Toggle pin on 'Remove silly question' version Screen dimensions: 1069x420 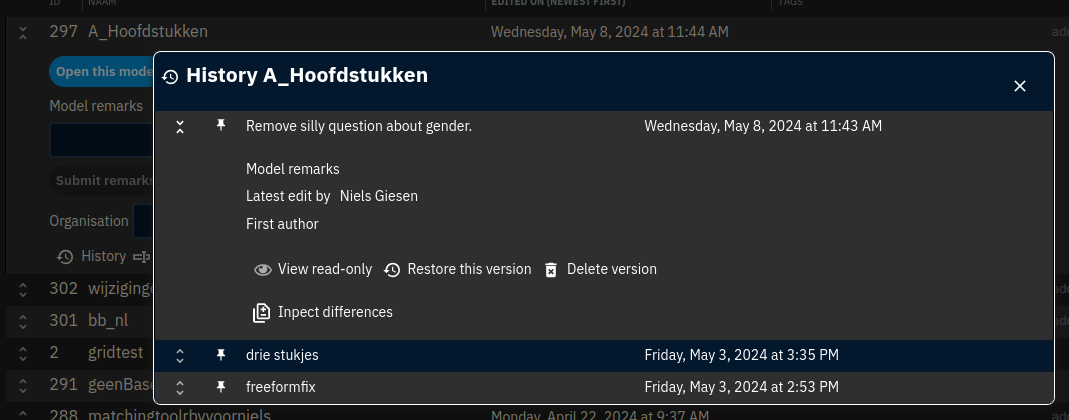pos(220,125)
